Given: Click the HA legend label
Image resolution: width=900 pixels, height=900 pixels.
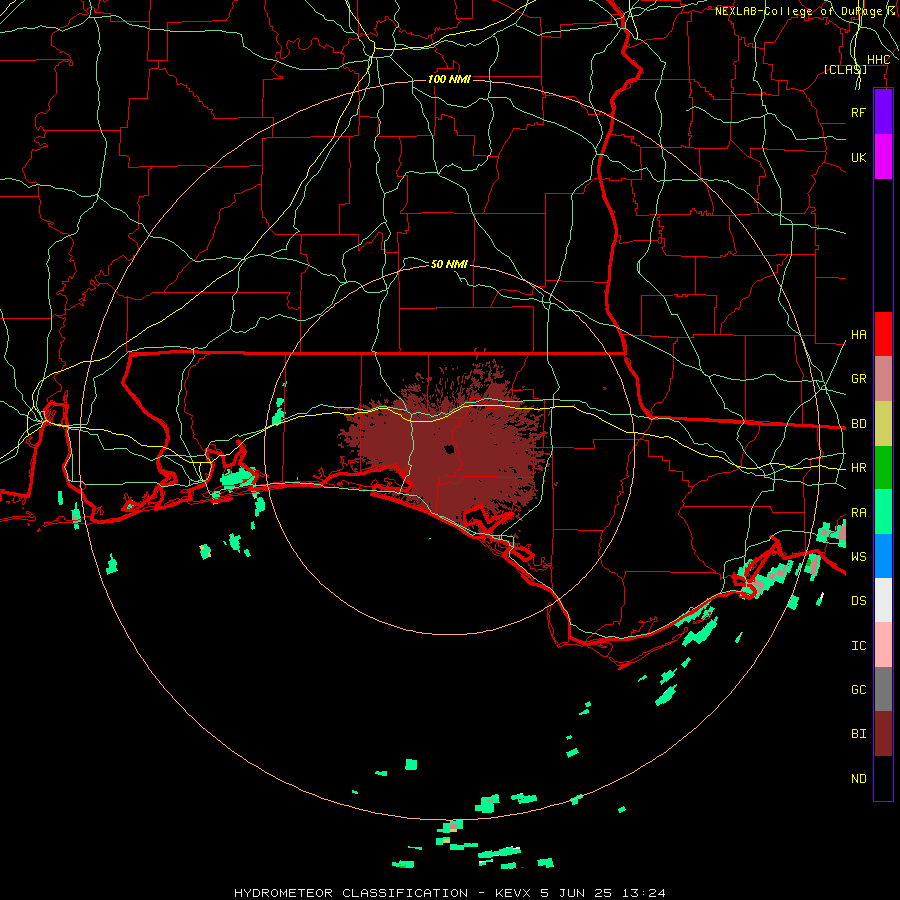Looking at the screenshot, I should (858, 335).
